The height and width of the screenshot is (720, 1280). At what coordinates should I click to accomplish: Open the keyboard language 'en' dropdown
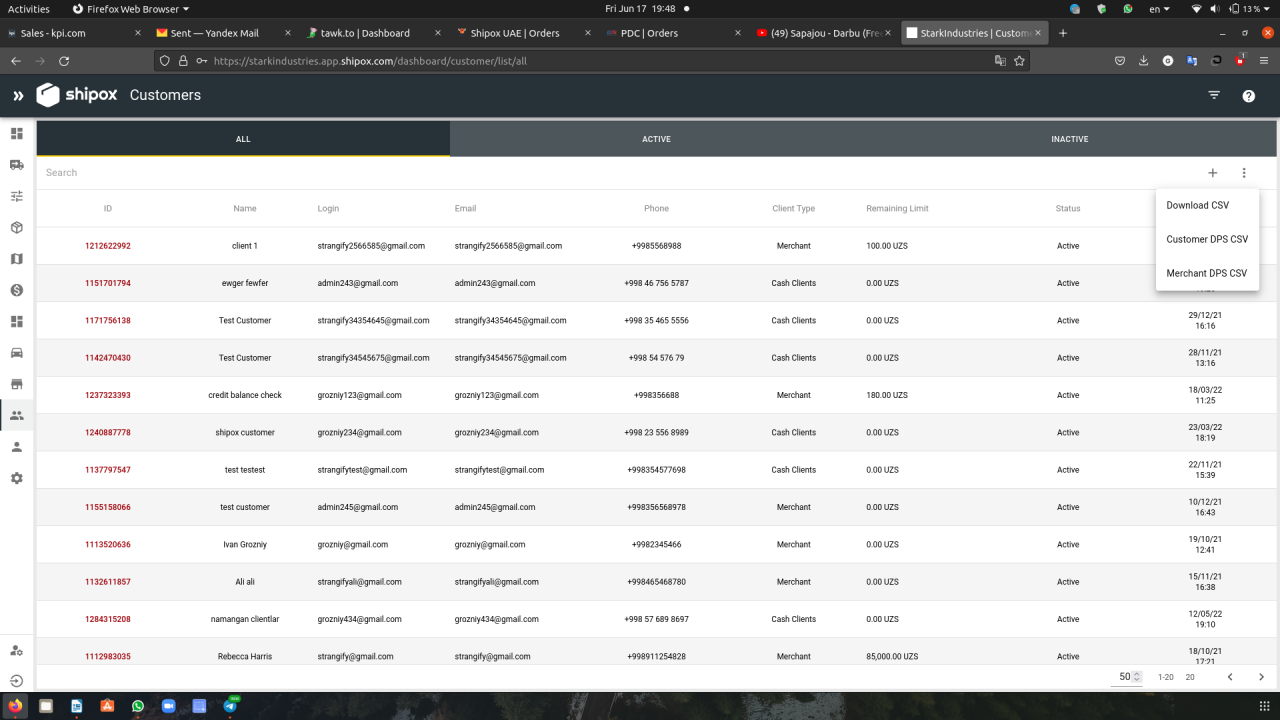click(x=1159, y=8)
